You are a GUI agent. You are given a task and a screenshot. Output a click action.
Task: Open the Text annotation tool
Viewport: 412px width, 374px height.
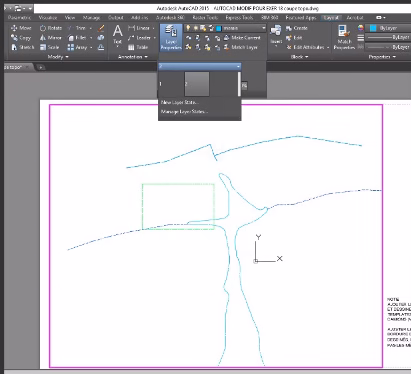point(117,35)
